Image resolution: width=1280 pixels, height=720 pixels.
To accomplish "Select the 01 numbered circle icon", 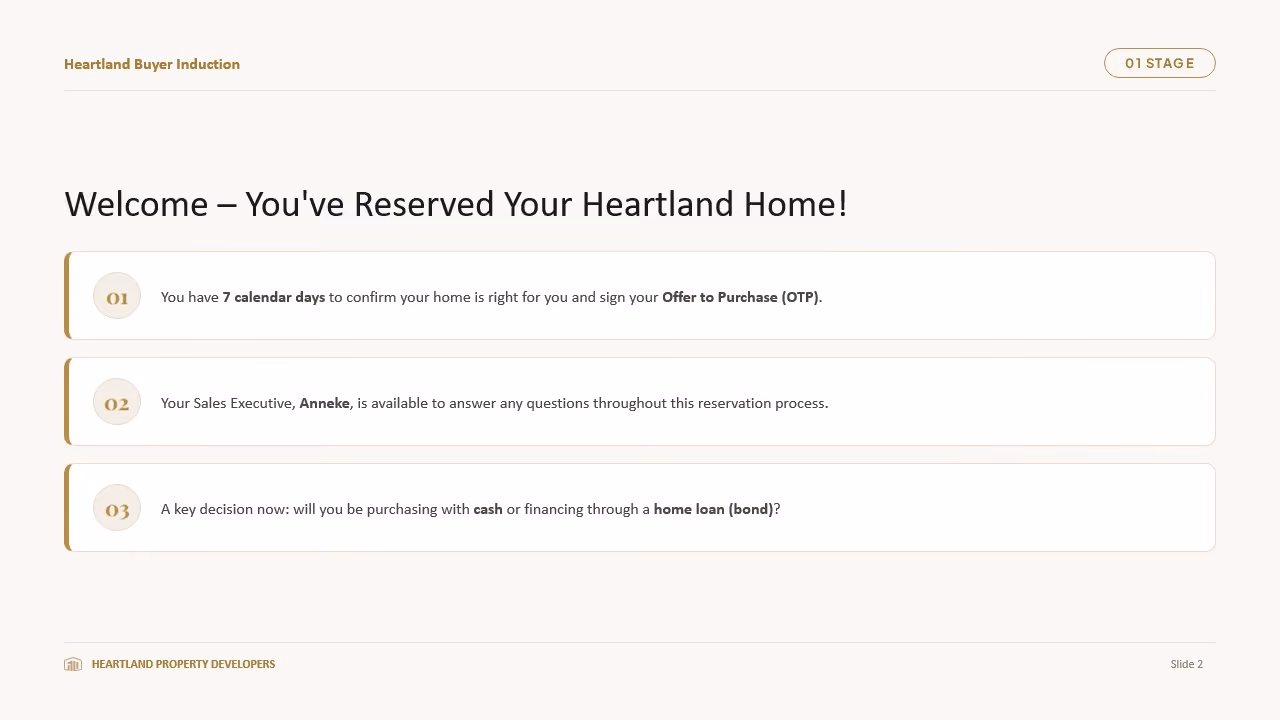I will click(117, 297).
